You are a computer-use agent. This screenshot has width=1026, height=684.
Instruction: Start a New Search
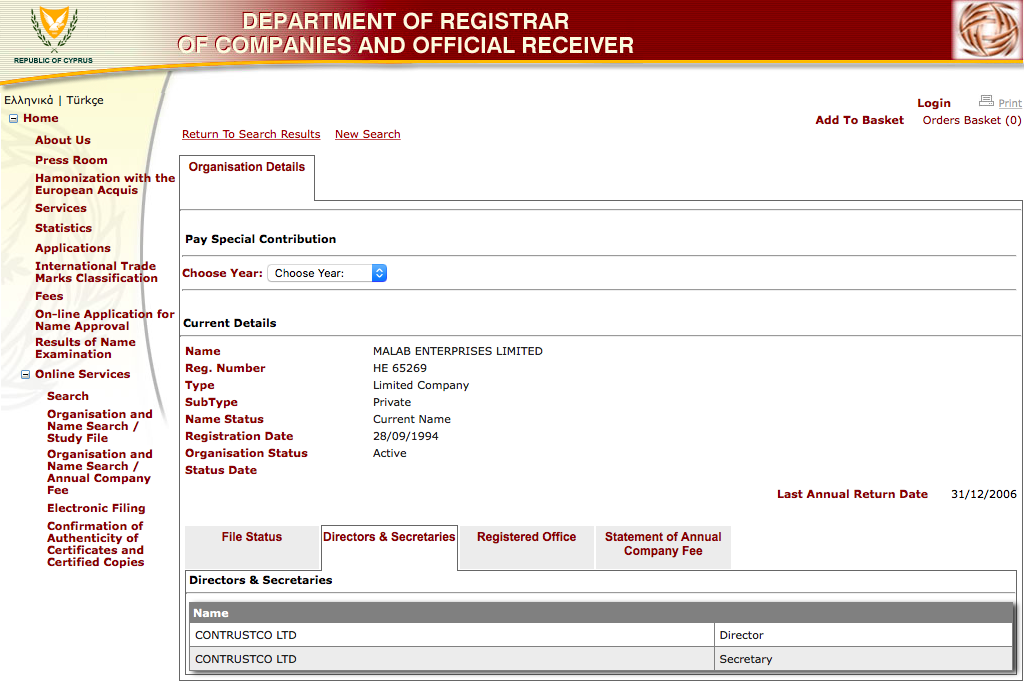pos(368,134)
